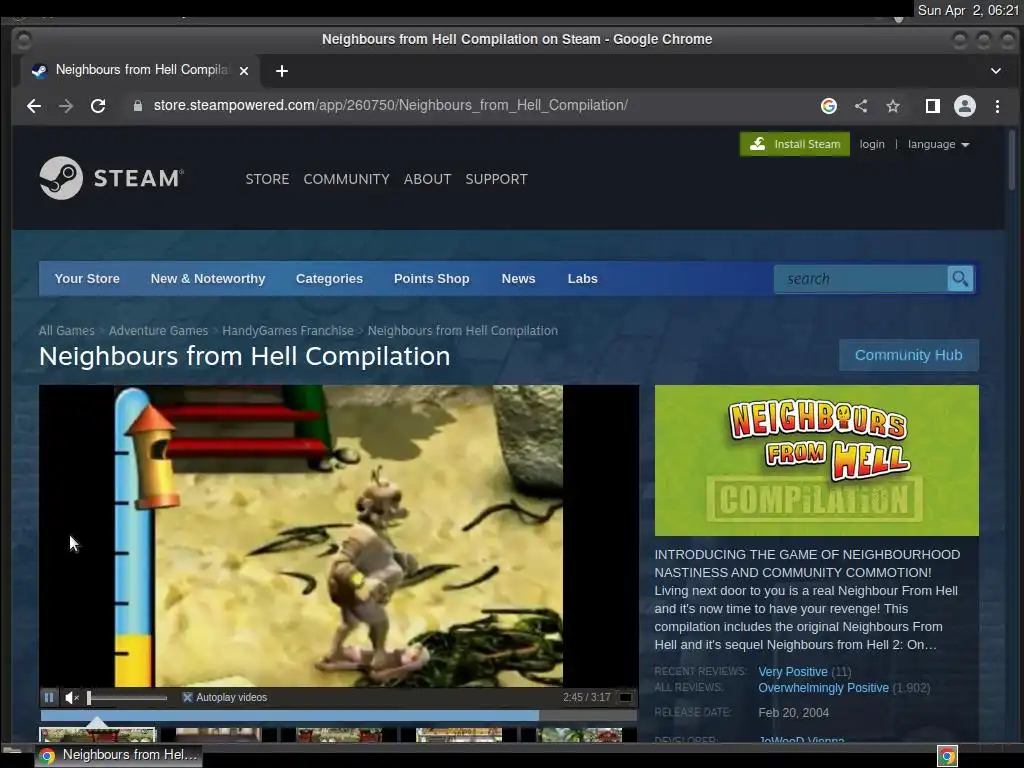Click the trailer video frame
1024x768 pixels.
(338, 536)
